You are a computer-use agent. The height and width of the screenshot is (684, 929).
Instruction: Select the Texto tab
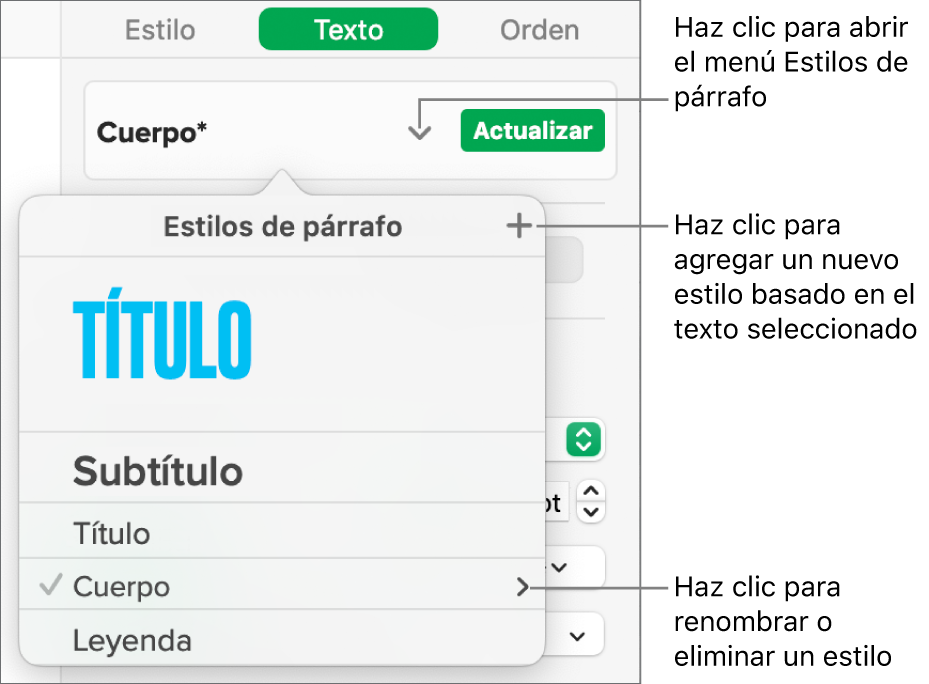click(x=348, y=29)
